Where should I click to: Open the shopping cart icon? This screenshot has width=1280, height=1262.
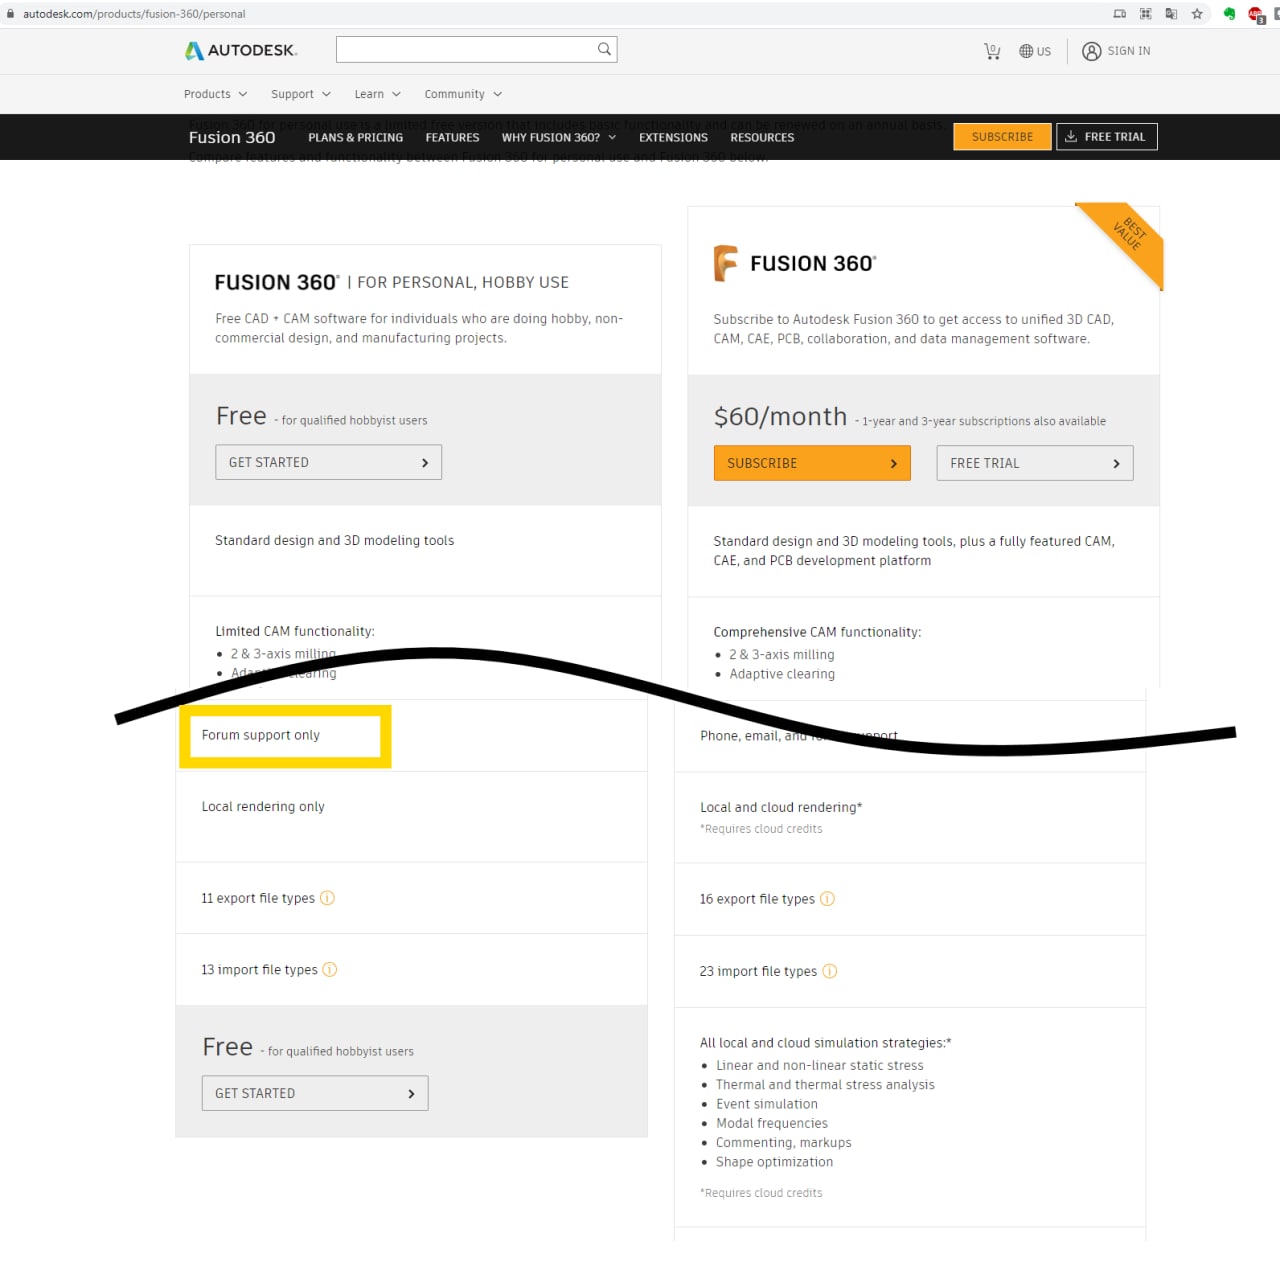coord(992,51)
